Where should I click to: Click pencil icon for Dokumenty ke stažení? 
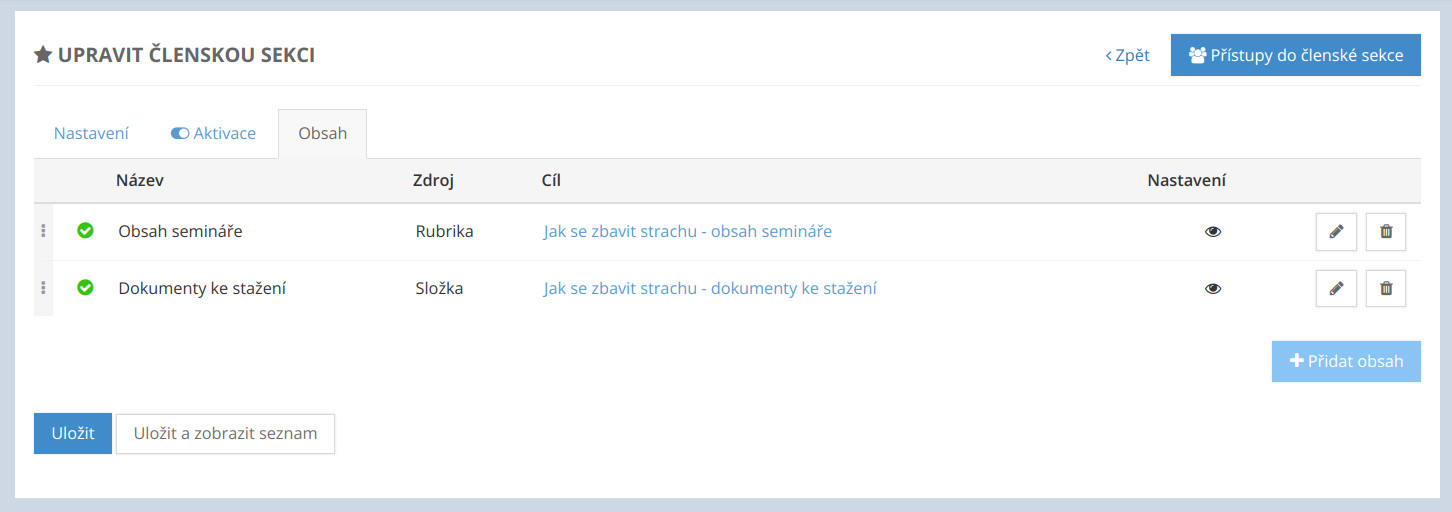click(x=1336, y=289)
